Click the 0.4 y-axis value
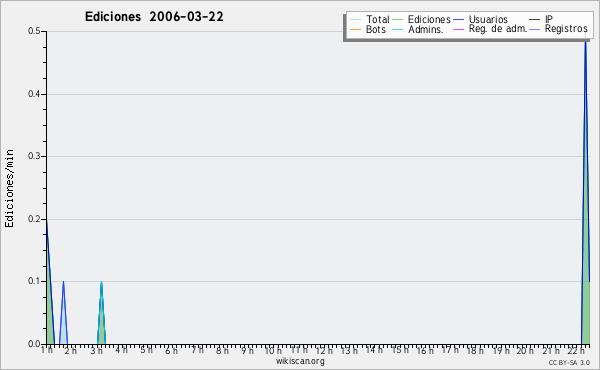The width and height of the screenshot is (600, 370). point(34,94)
